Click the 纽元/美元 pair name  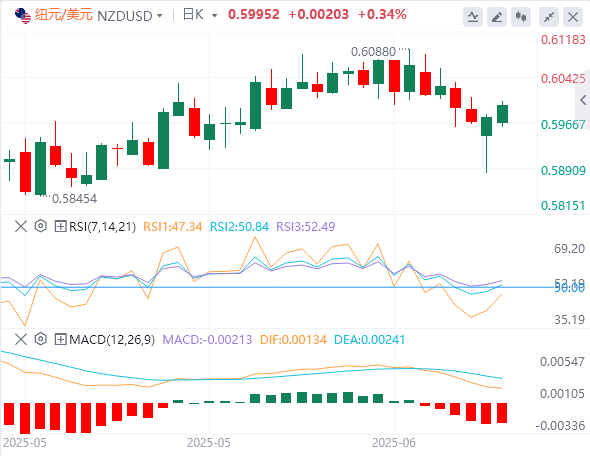[63, 15]
